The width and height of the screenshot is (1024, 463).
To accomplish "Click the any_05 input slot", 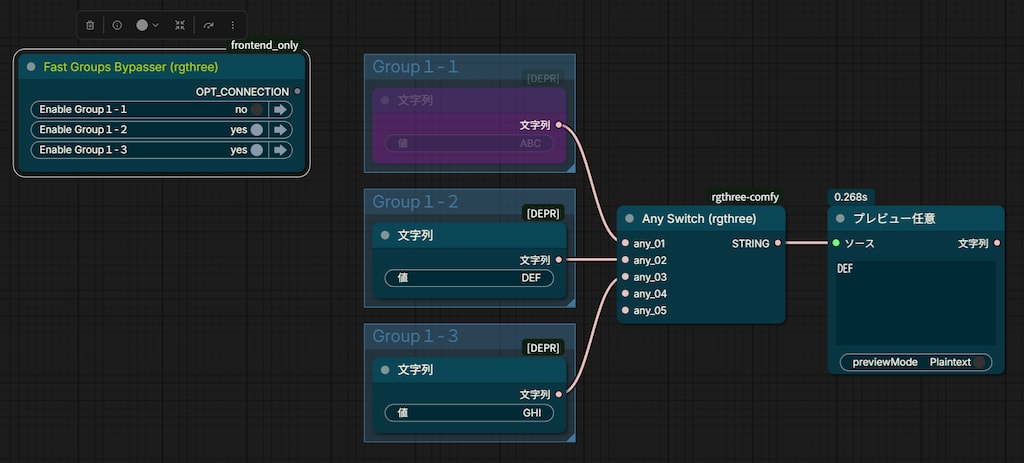I will click(x=625, y=310).
